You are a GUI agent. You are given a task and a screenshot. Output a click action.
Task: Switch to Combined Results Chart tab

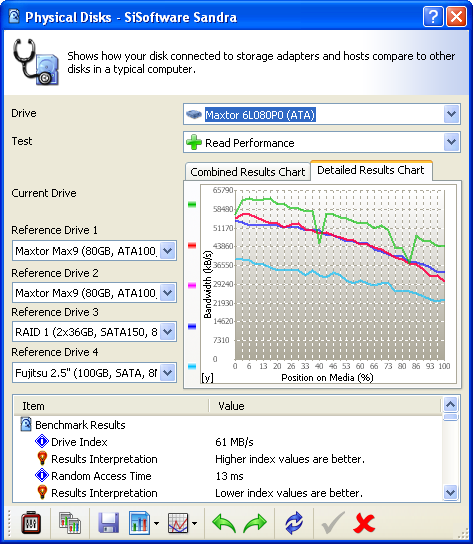247,172
